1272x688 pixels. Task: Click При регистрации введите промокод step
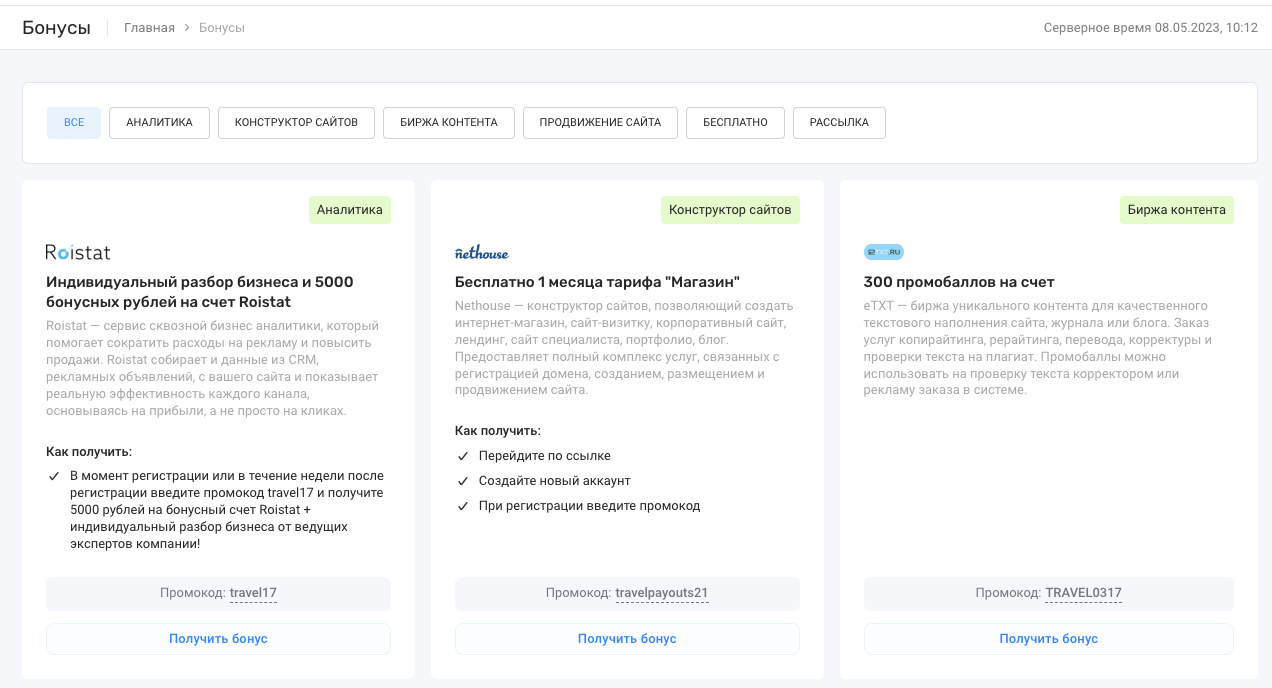[590, 506]
